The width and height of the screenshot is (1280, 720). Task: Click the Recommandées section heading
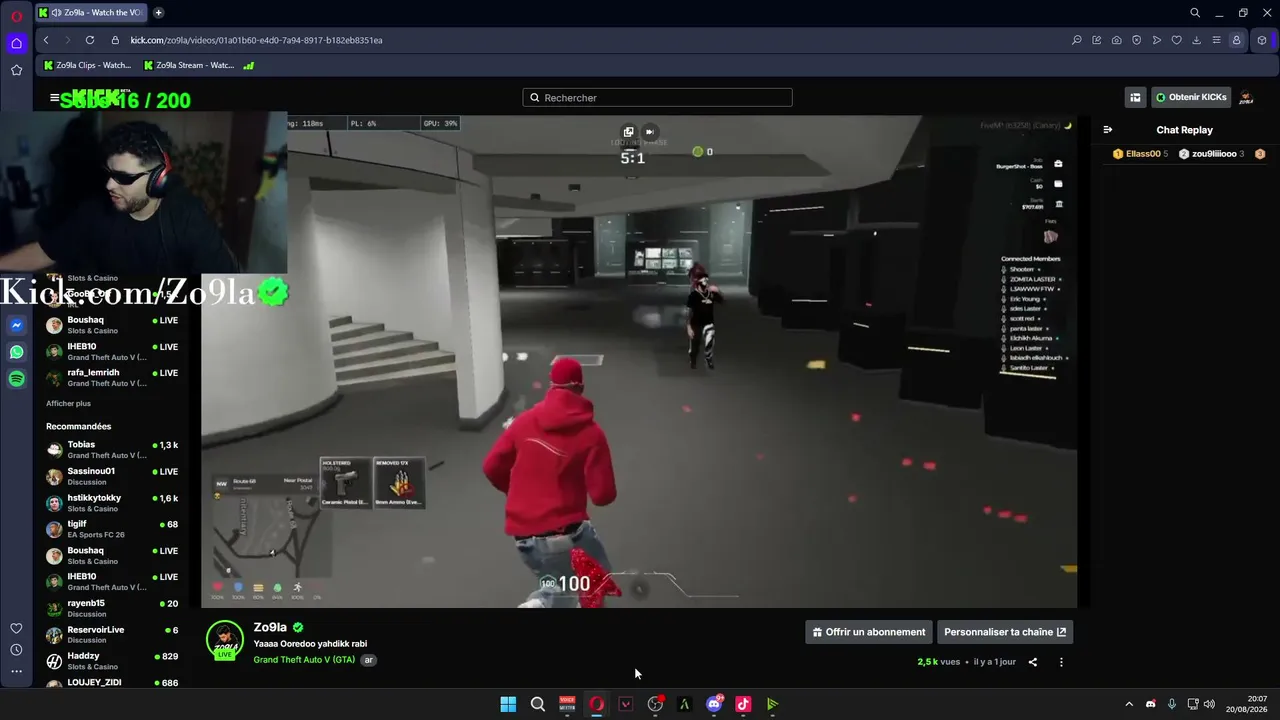[78, 426]
